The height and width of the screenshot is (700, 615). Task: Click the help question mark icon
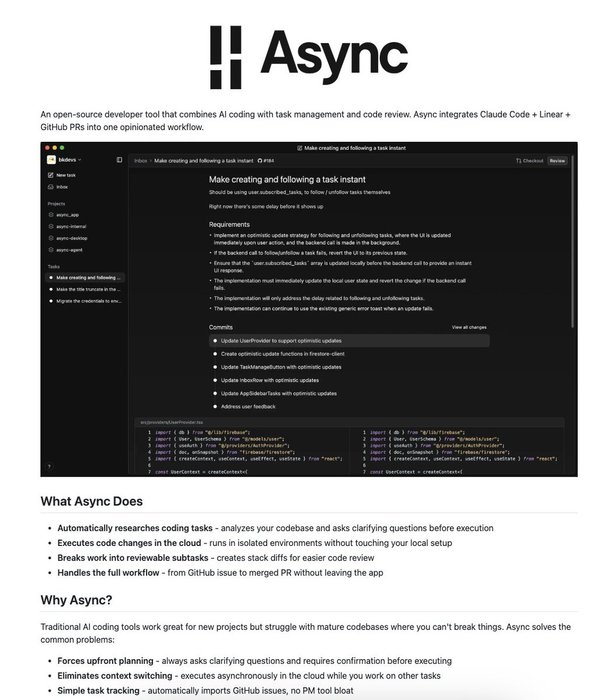(x=50, y=467)
